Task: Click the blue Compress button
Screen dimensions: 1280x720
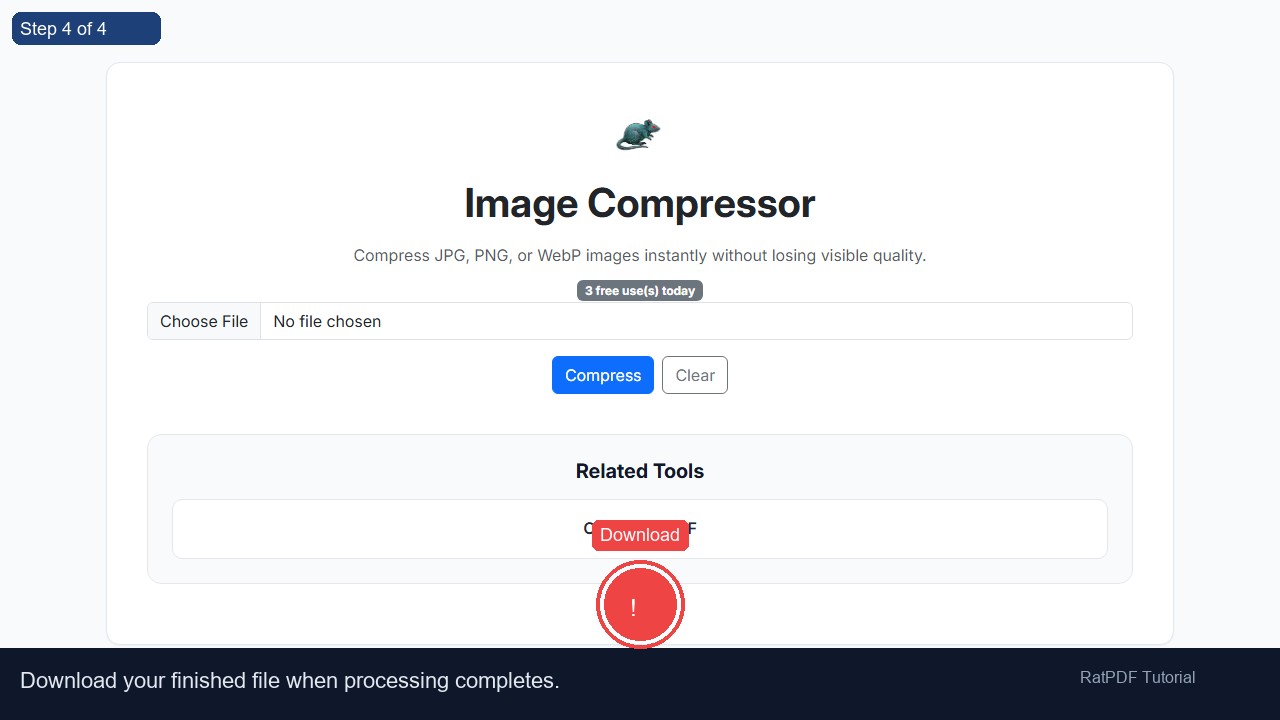Action: click(x=603, y=375)
